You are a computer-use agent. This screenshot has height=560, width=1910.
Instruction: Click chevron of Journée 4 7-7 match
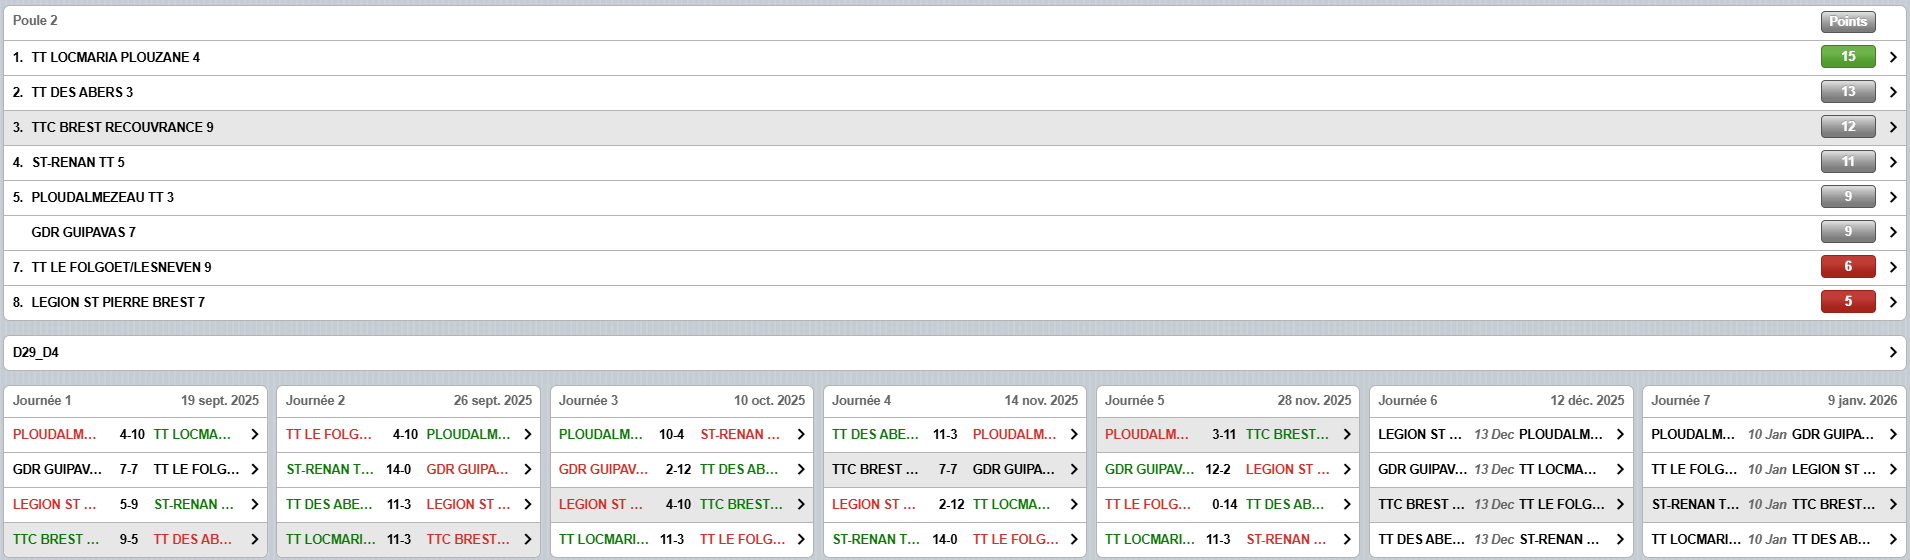click(x=1073, y=469)
